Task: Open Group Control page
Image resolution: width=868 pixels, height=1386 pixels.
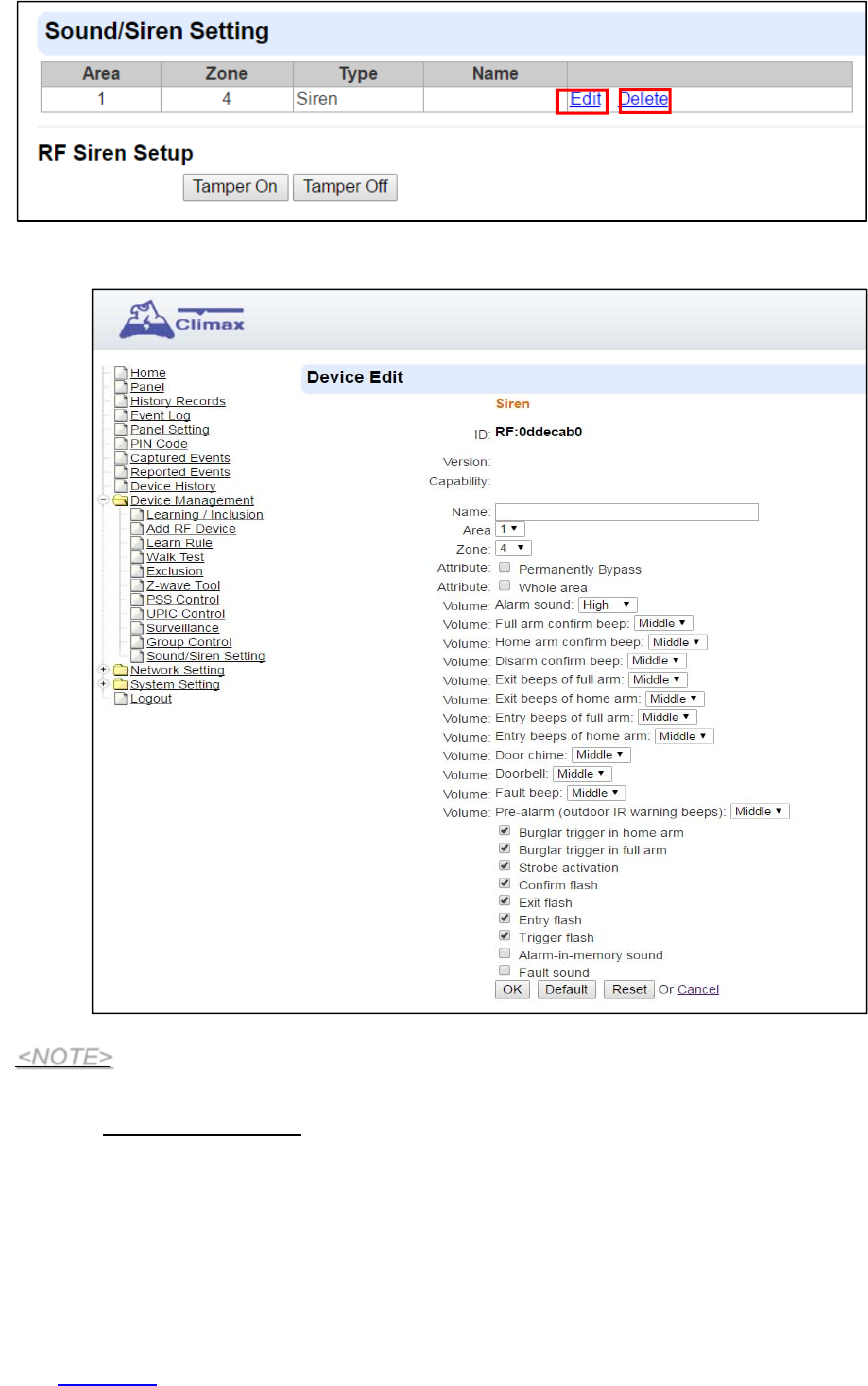Action: click(x=189, y=642)
